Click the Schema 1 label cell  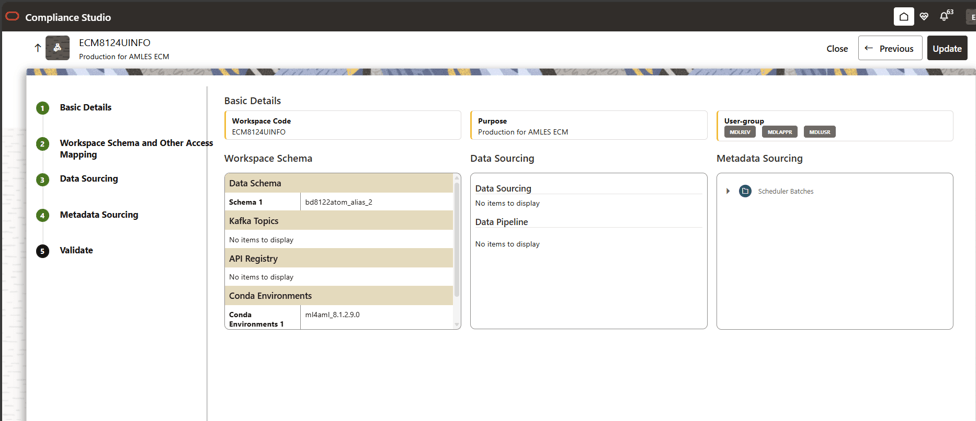pyautogui.click(x=263, y=202)
